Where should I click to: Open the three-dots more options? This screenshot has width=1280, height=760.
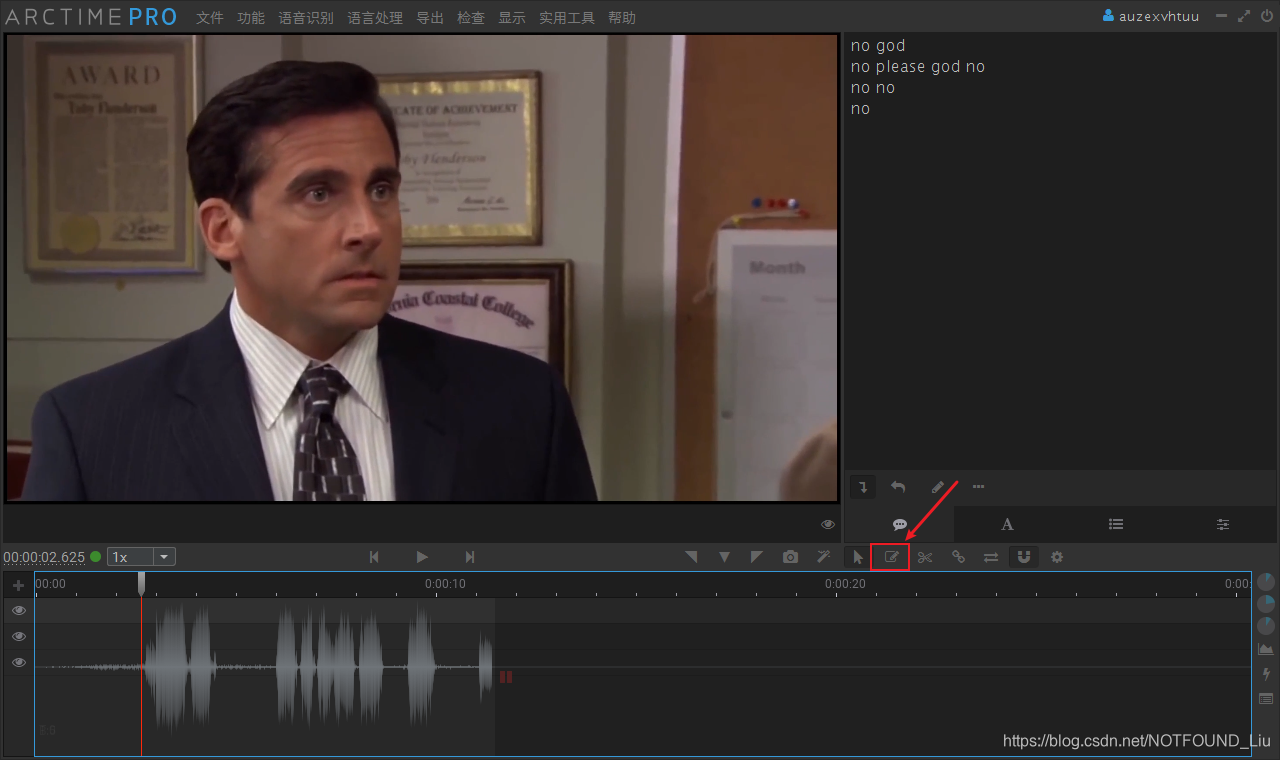tap(978, 487)
